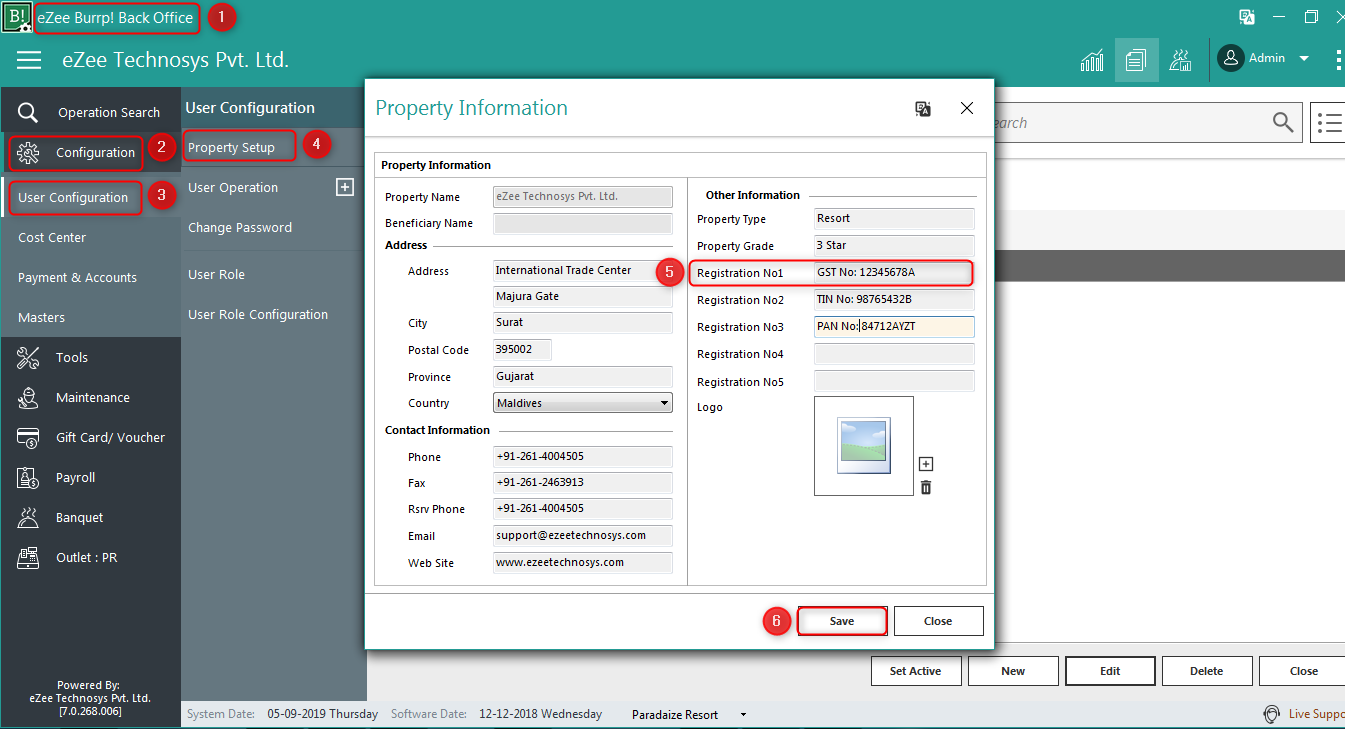Delete the logo with the trash icon
Screen dimensions: 1345x729
point(926,487)
